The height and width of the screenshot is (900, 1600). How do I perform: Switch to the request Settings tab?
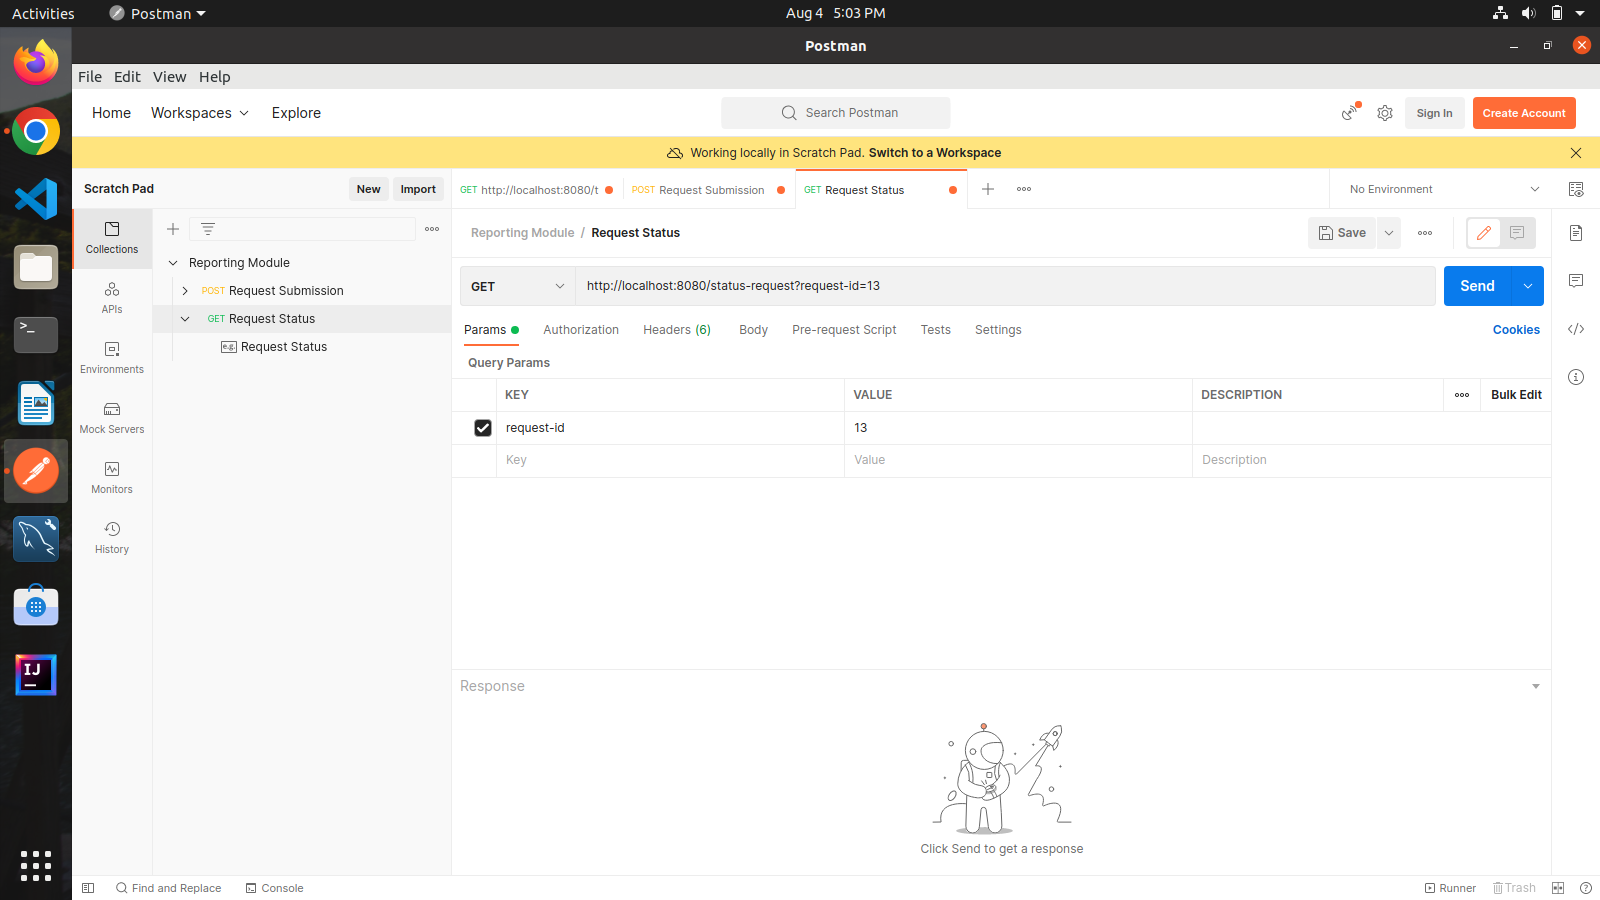(998, 330)
